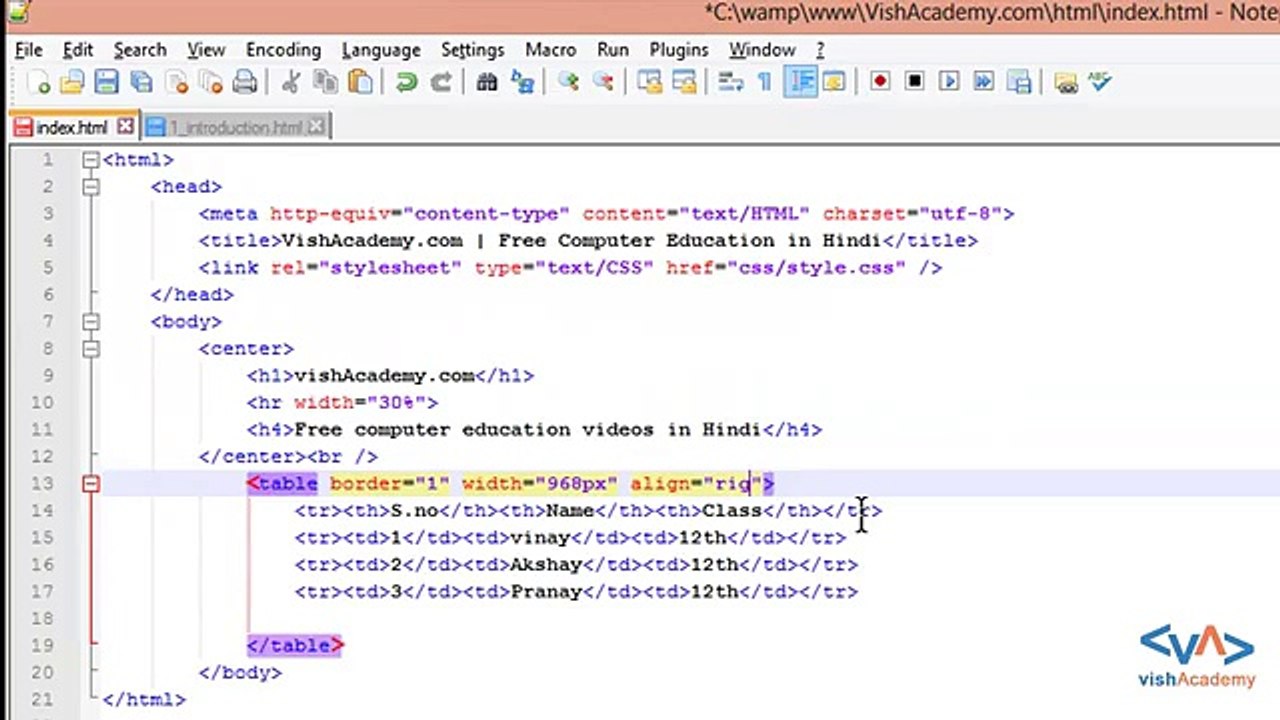This screenshot has width=1280, height=720.
Task: Click line number 18 in the margin
Action: click(x=42, y=618)
